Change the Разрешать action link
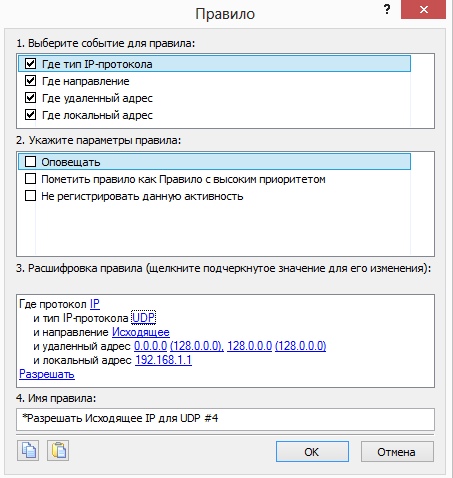 click(x=47, y=374)
